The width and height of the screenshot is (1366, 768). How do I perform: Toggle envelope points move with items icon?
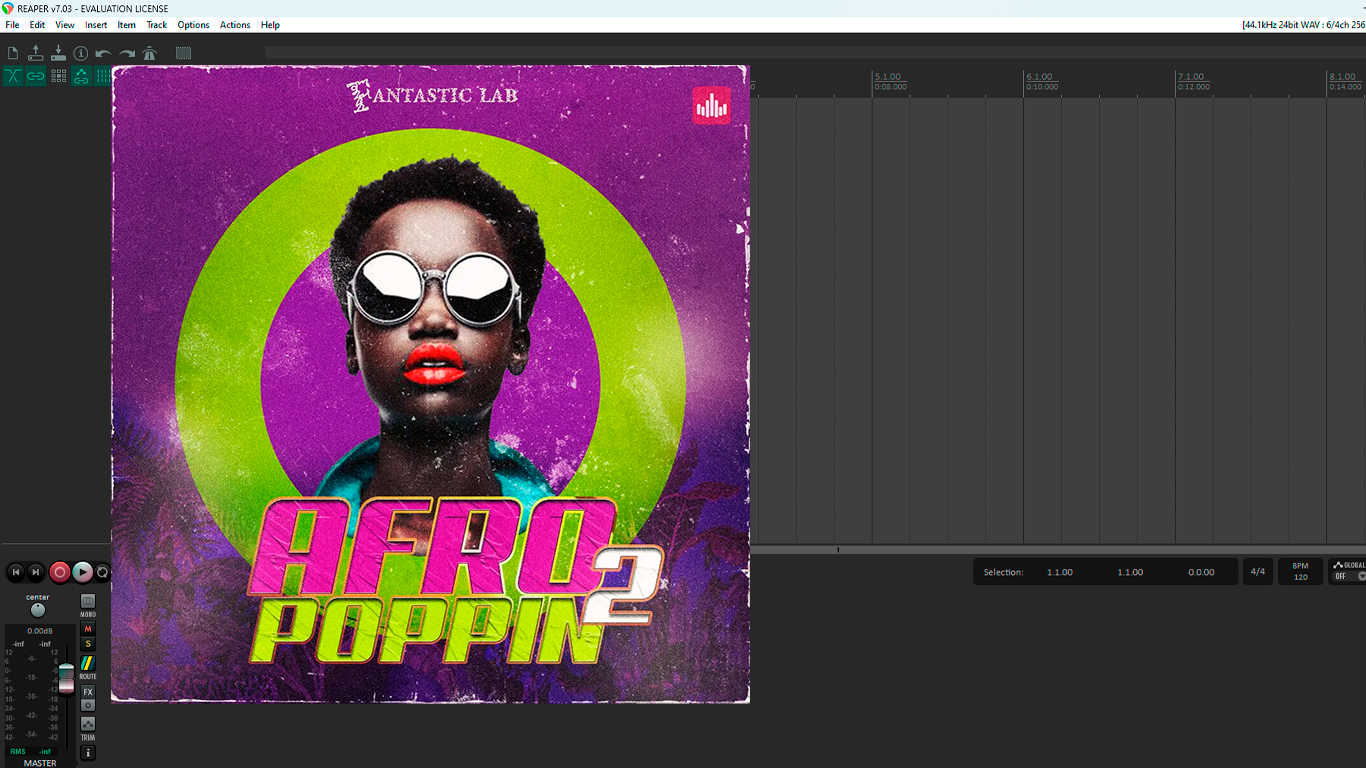click(x=81, y=76)
